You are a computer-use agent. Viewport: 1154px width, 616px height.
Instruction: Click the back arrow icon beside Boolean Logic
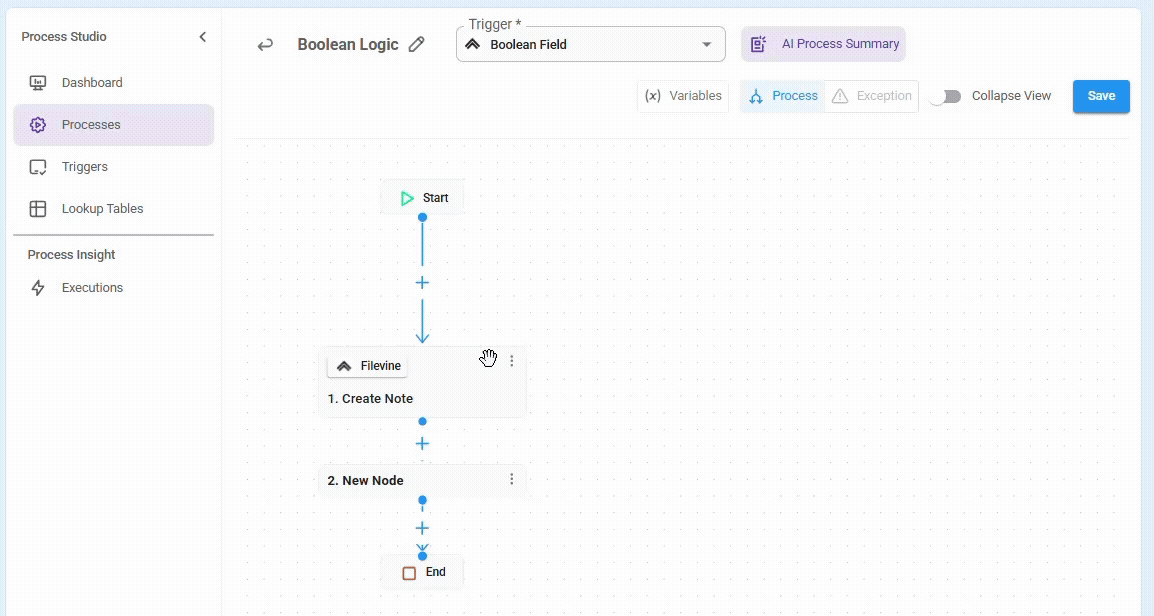pyautogui.click(x=265, y=45)
